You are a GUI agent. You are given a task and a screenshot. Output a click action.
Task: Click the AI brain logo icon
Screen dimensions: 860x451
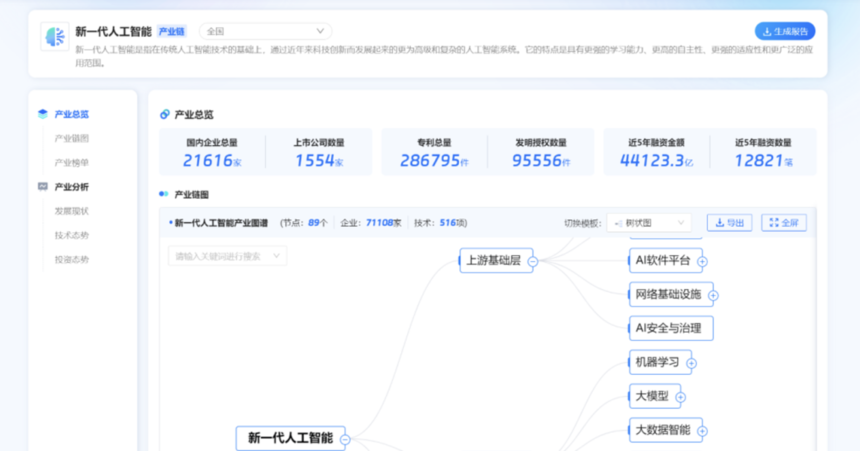pos(55,37)
